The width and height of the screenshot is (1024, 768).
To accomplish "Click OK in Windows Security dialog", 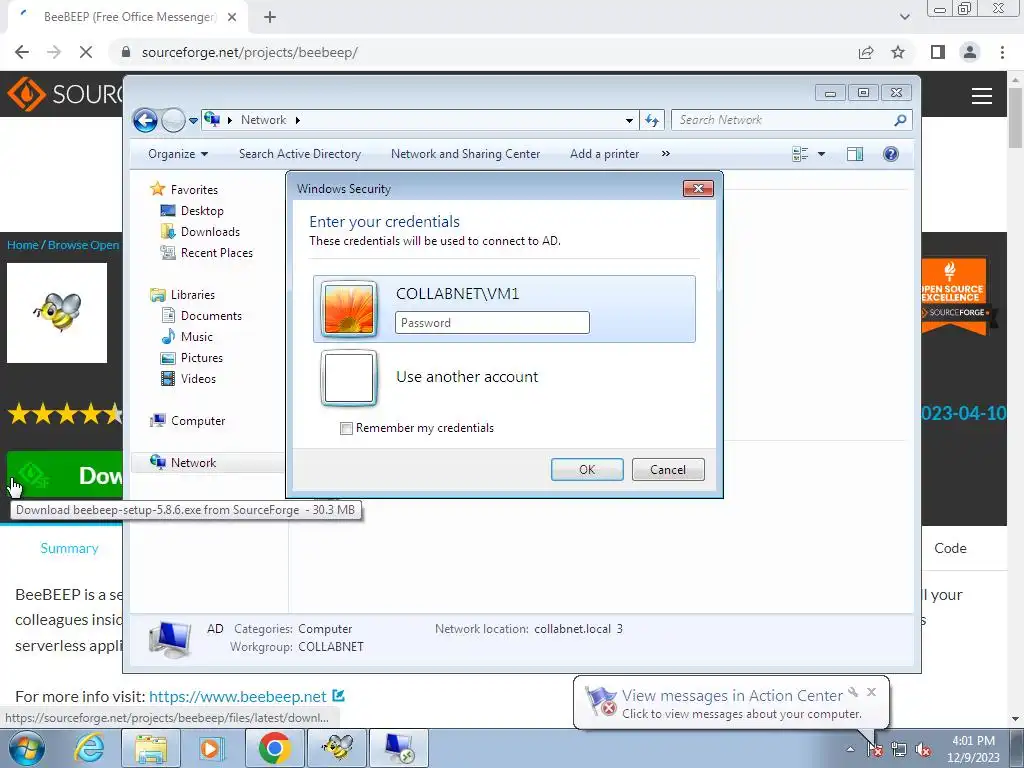I will click(x=587, y=470).
